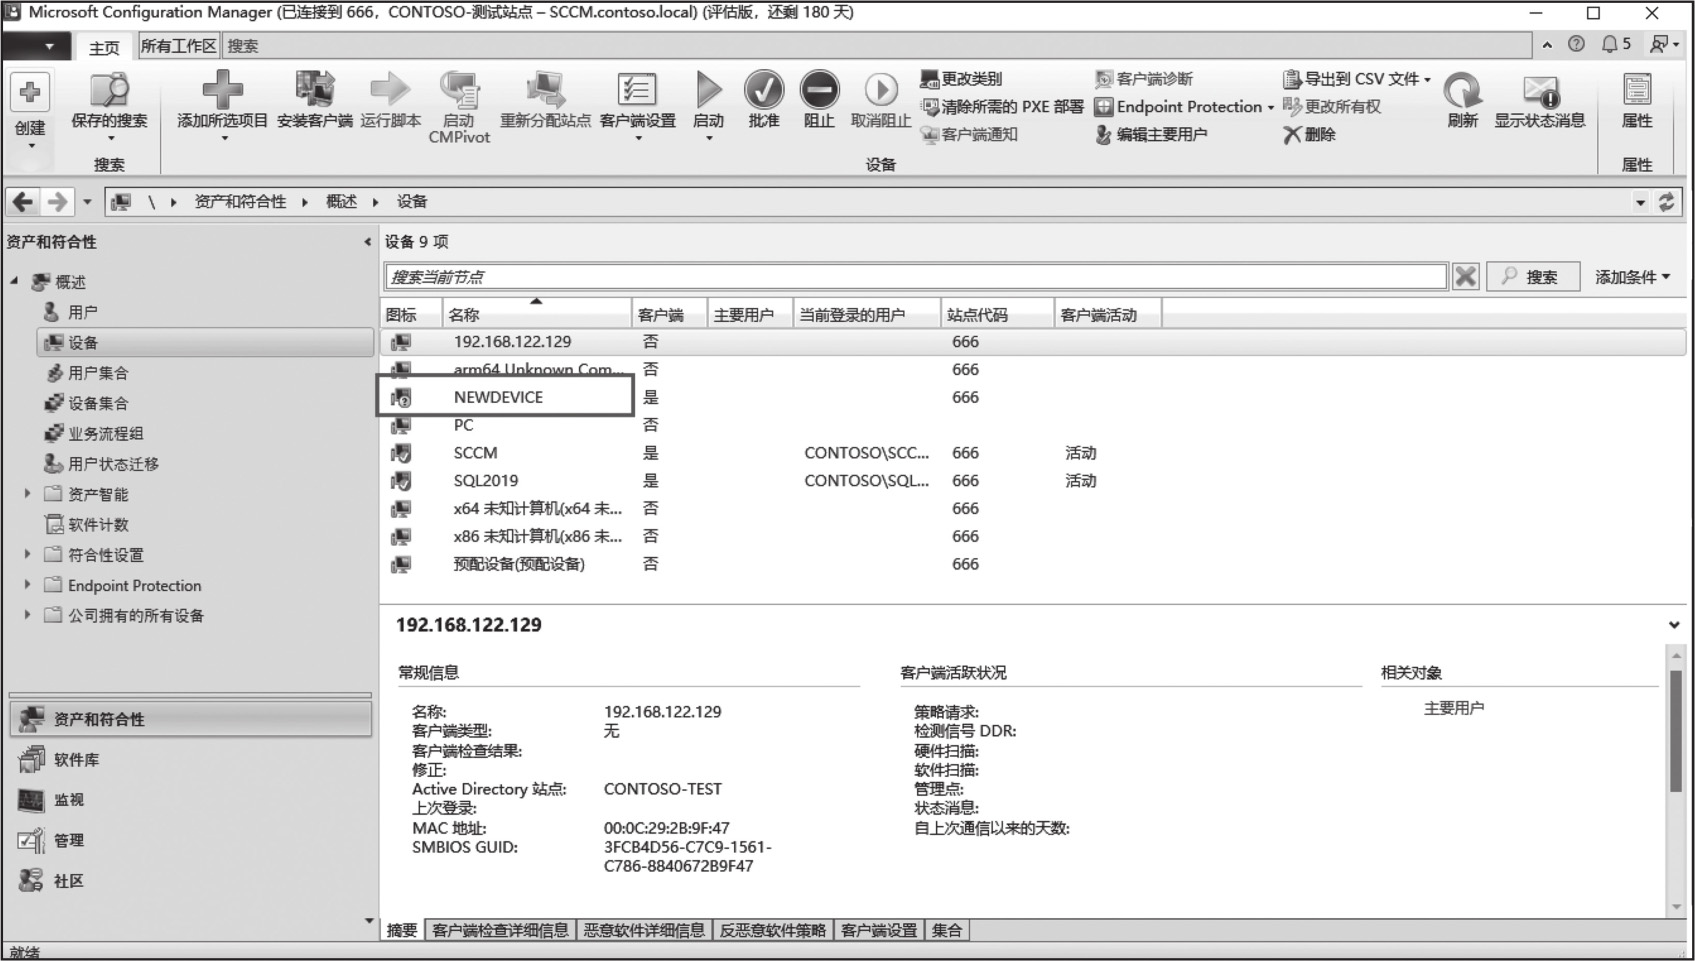Screen dimensions: 1695x961
Task: Click the Approve (批准) checkmark icon
Action: coord(763,89)
